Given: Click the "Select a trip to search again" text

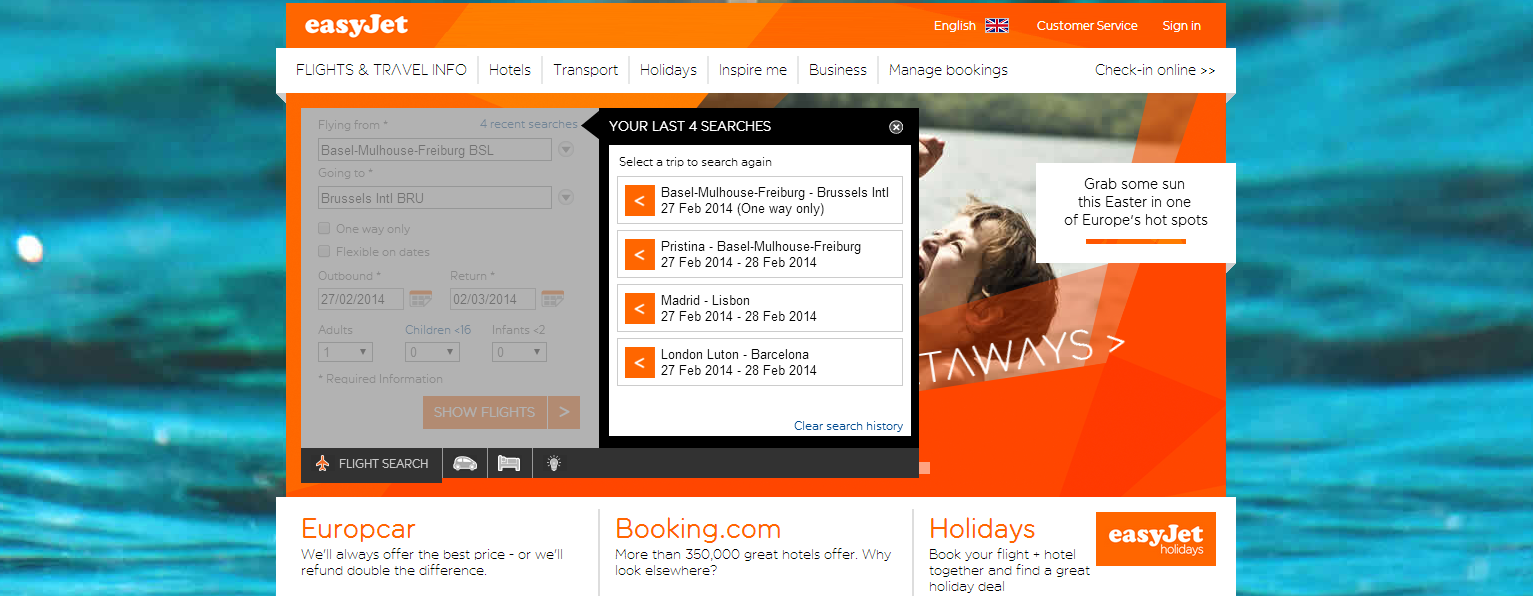Looking at the screenshot, I should (695, 162).
